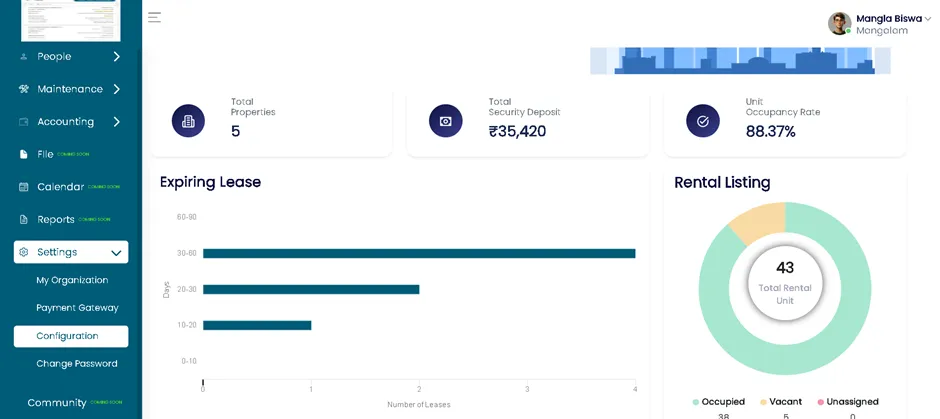940x419 pixels.
Task: Expand the People submenu chevron
Action: pyautogui.click(x=116, y=56)
